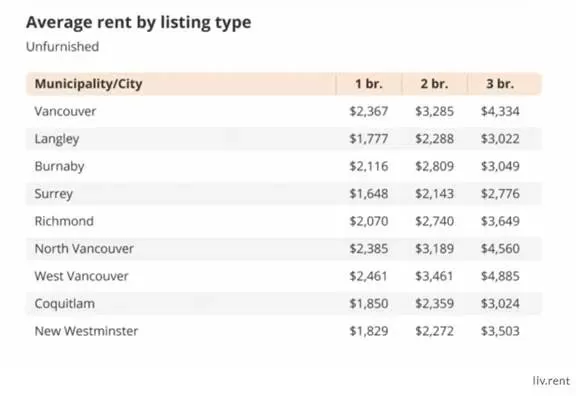
Task: Click the 3 br. column header
Action: coord(500,84)
